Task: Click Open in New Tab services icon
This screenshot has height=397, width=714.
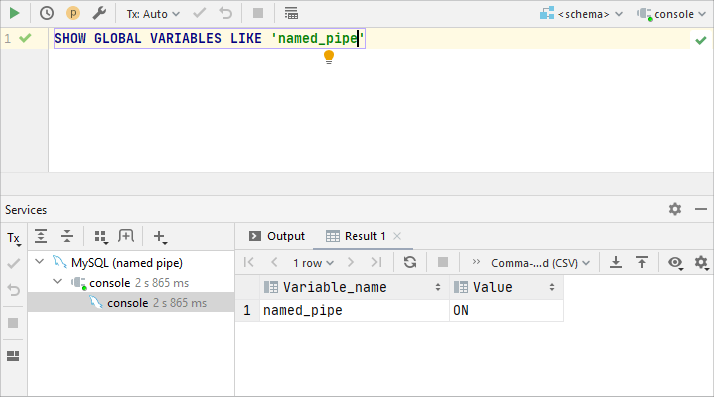Action: (126, 236)
